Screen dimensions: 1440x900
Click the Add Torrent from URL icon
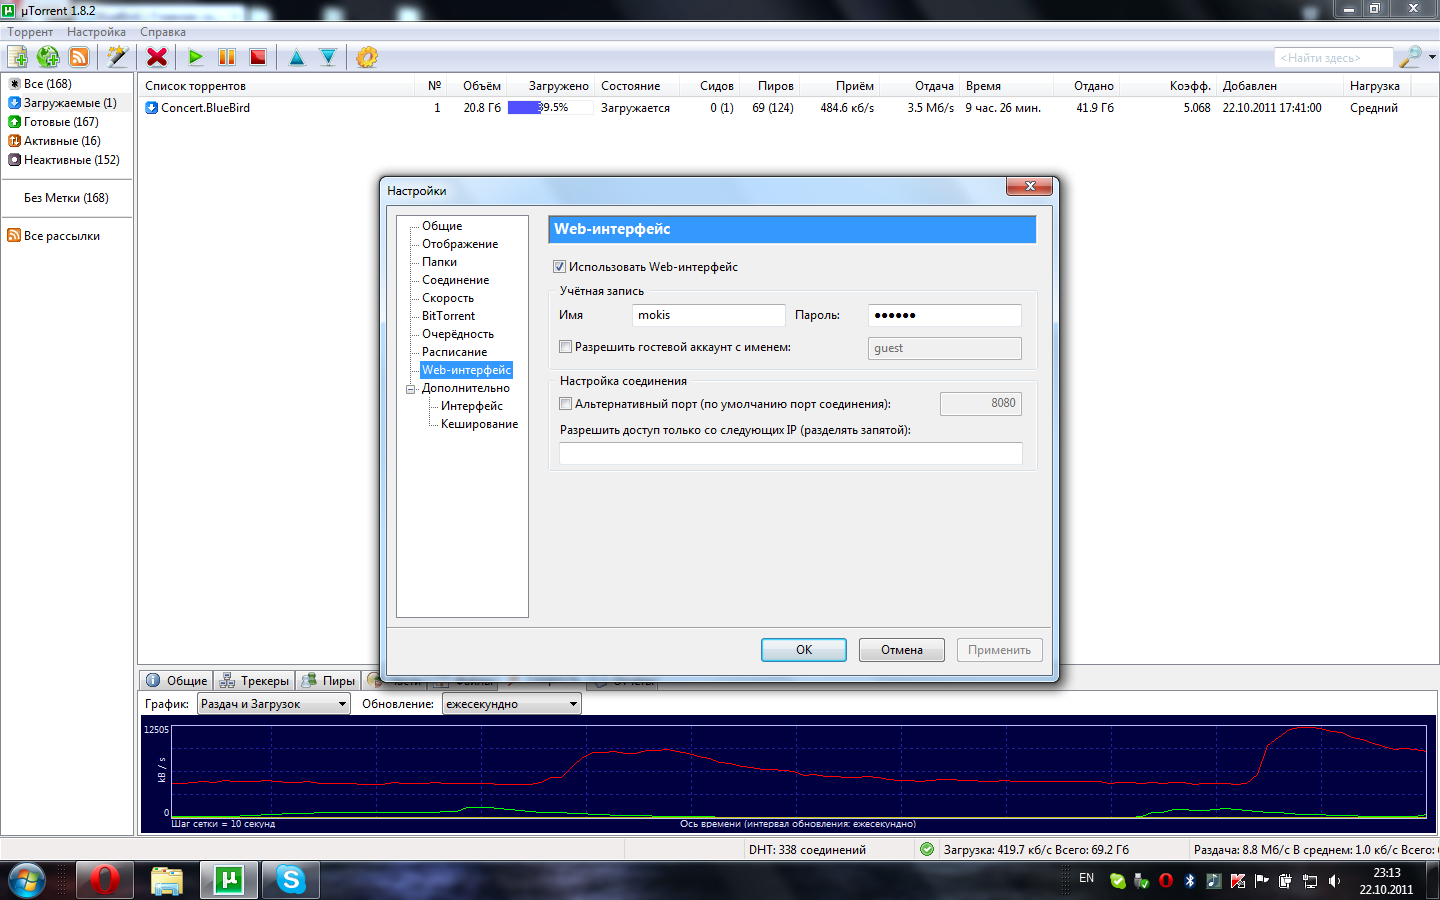pos(48,57)
